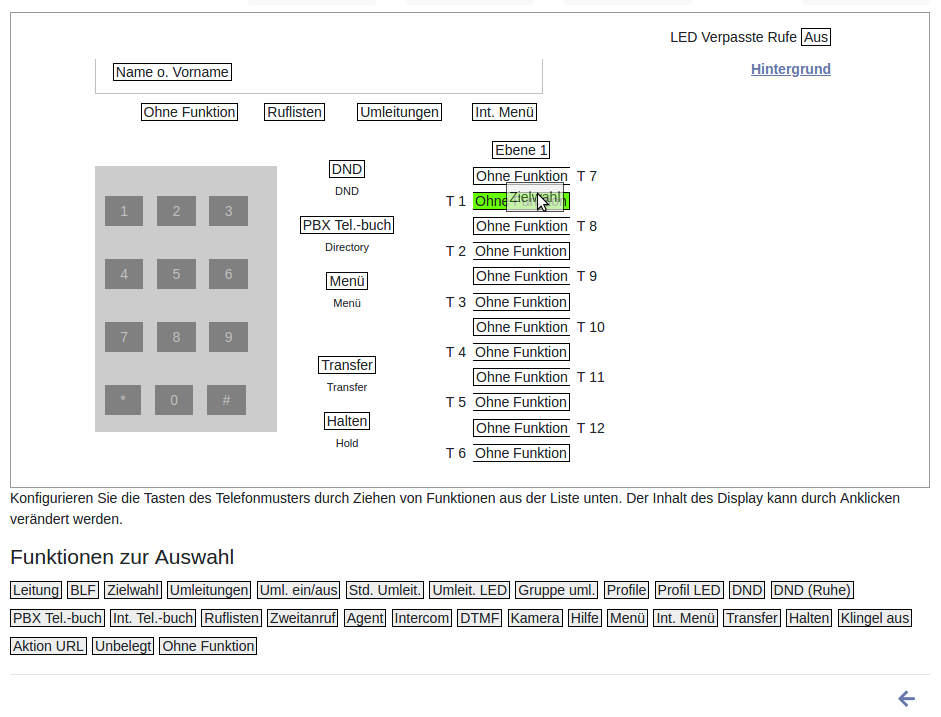The height and width of the screenshot is (717, 941).
Task: Select the Name o. Vorname display field
Action: point(172,72)
